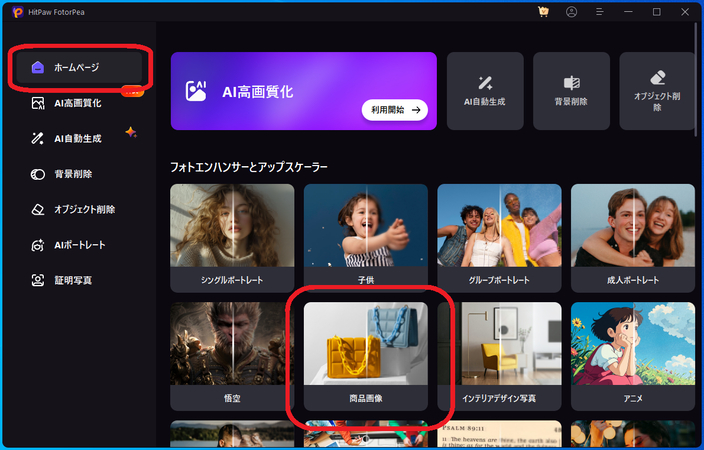The width and height of the screenshot is (704, 450).
Task: Click the vertical scrollbar on right edge
Action: (697, 81)
